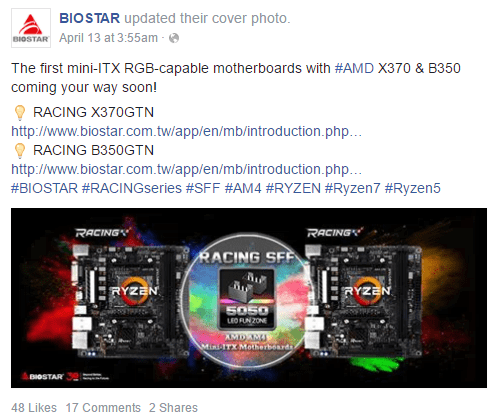Click the #BIOSTAR hashtag
Image resolution: width=493 pixels, height=418 pixels.
(44, 188)
